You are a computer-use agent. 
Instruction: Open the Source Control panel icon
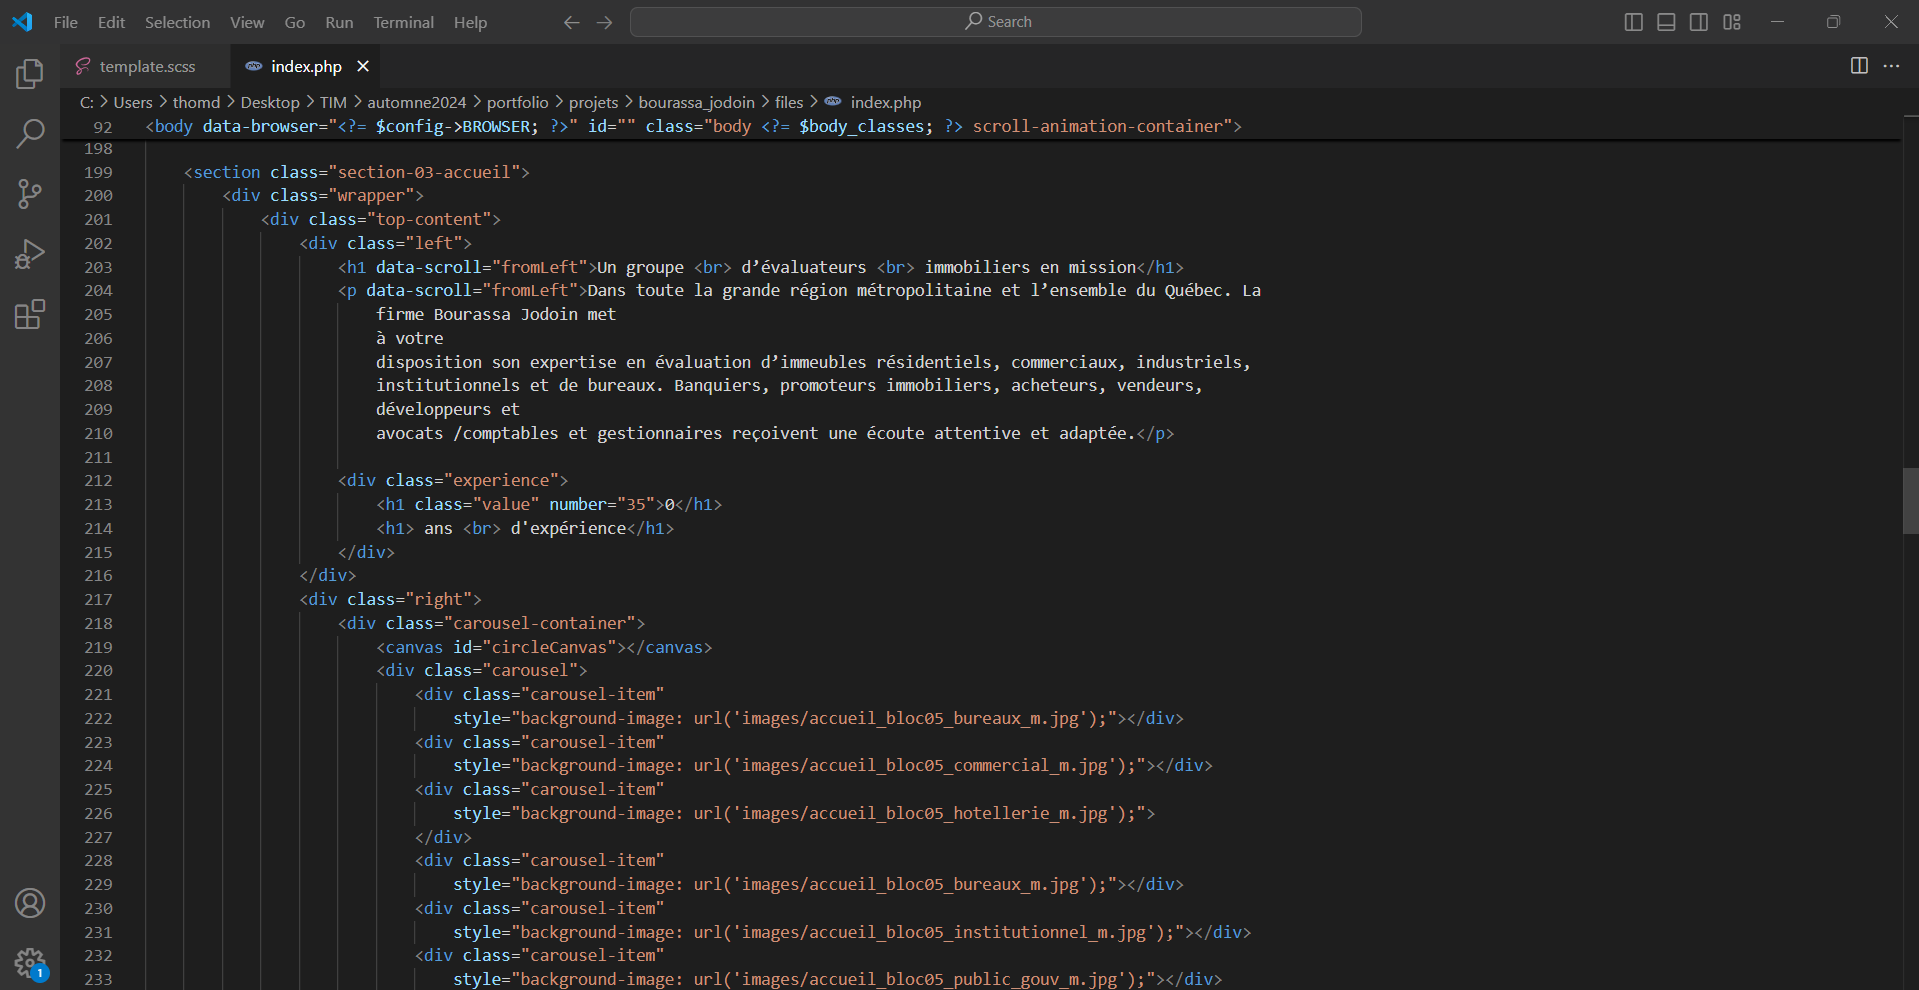click(30, 194)
